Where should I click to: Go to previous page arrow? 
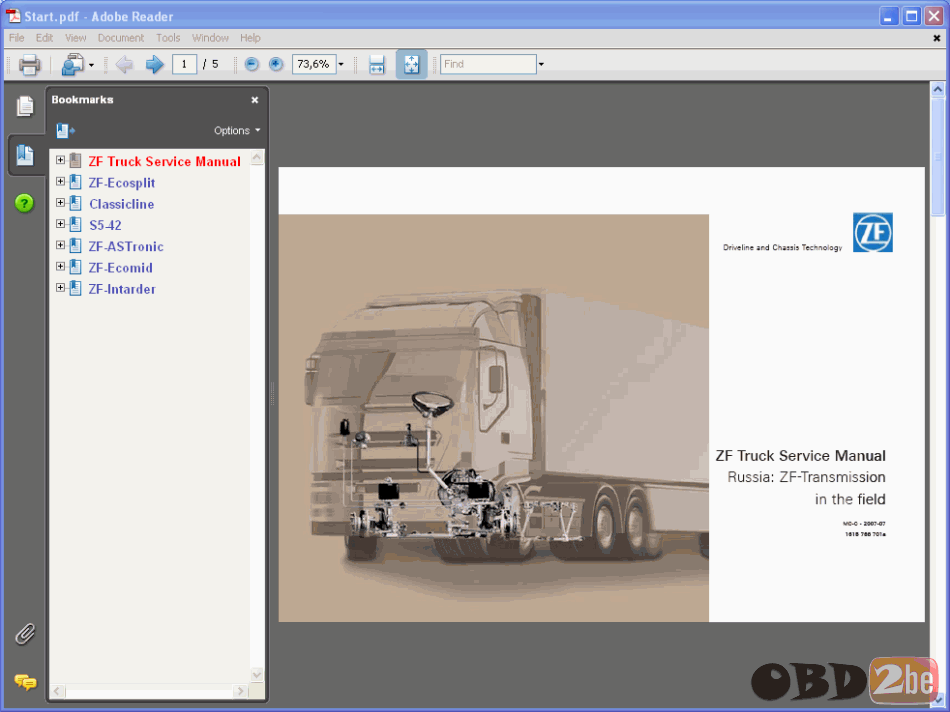(124, 64)
